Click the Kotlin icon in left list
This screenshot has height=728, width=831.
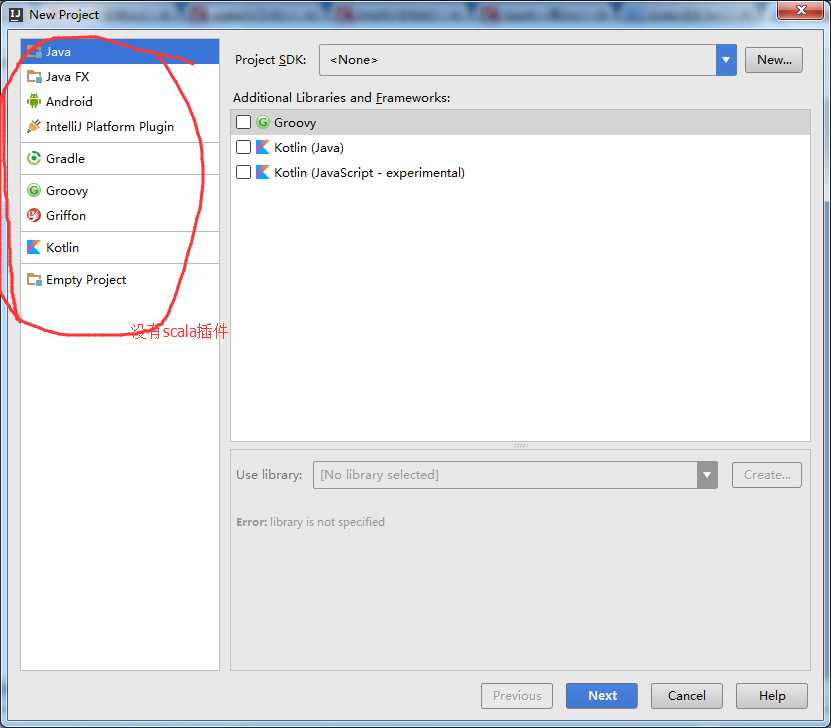click(34, 247)
